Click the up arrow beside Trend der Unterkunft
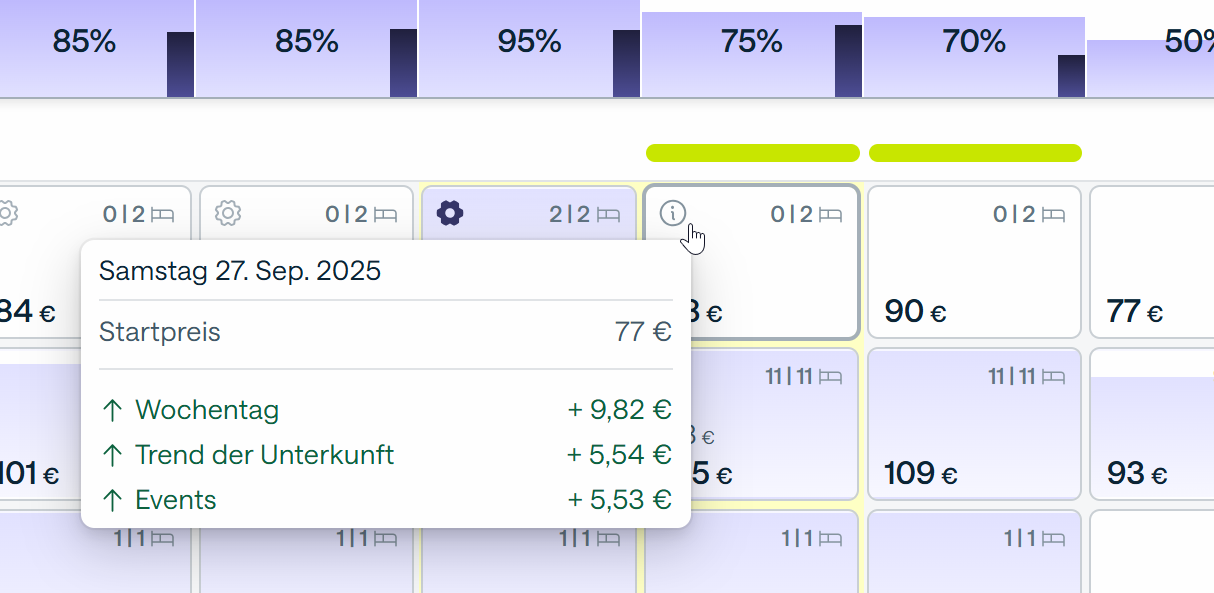Image resolution: width=1214 pixels, height=593 pixels. (x=112, y=455)
